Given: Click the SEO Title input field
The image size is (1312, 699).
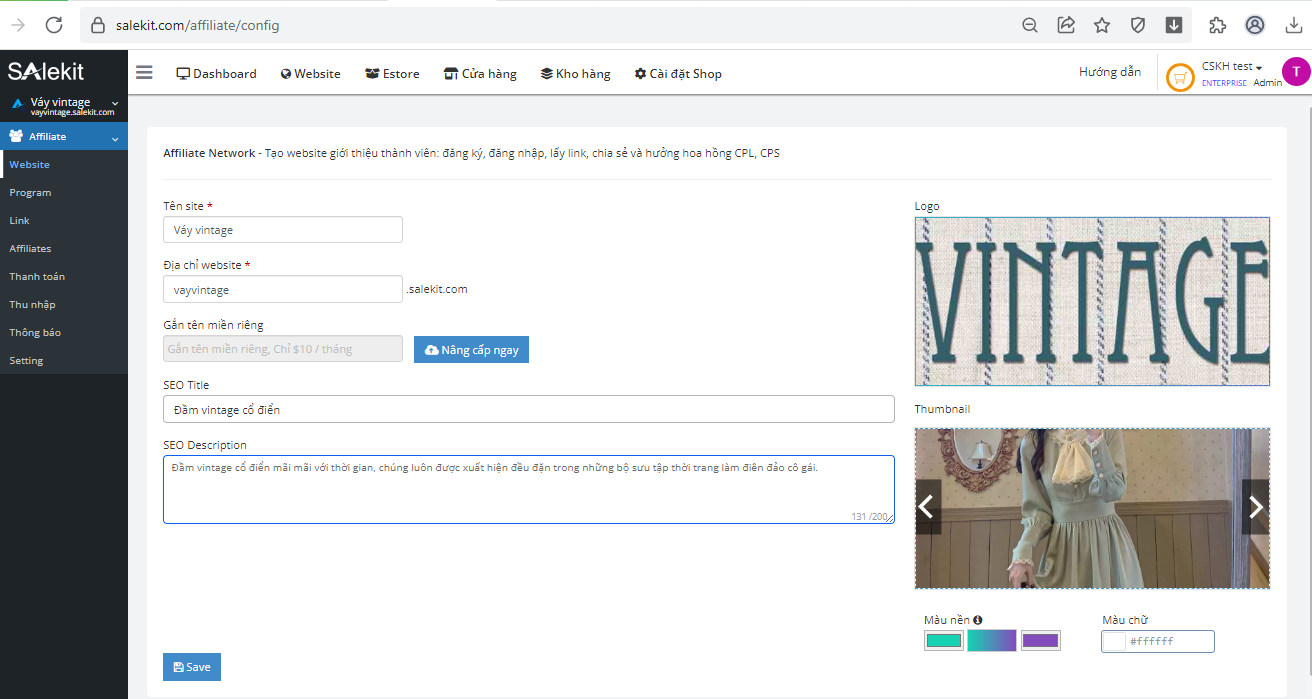Looking at the screenshot, I should 528,409.
